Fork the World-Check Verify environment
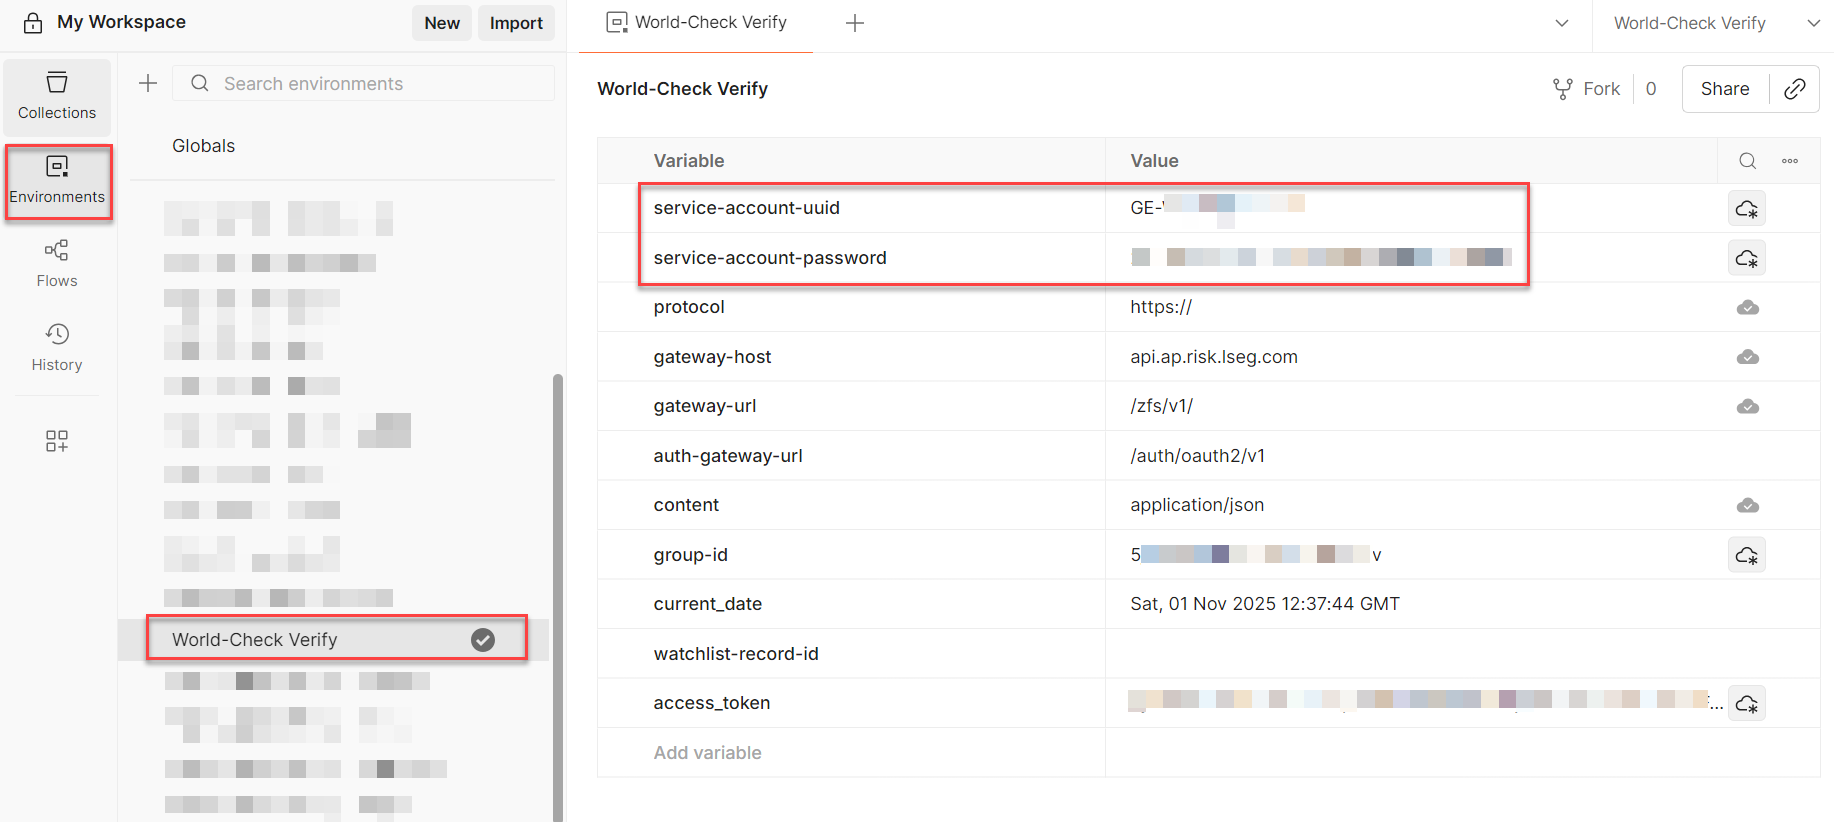The image size is (1834, 822). pyautogui.click(x=1586, y=88)
